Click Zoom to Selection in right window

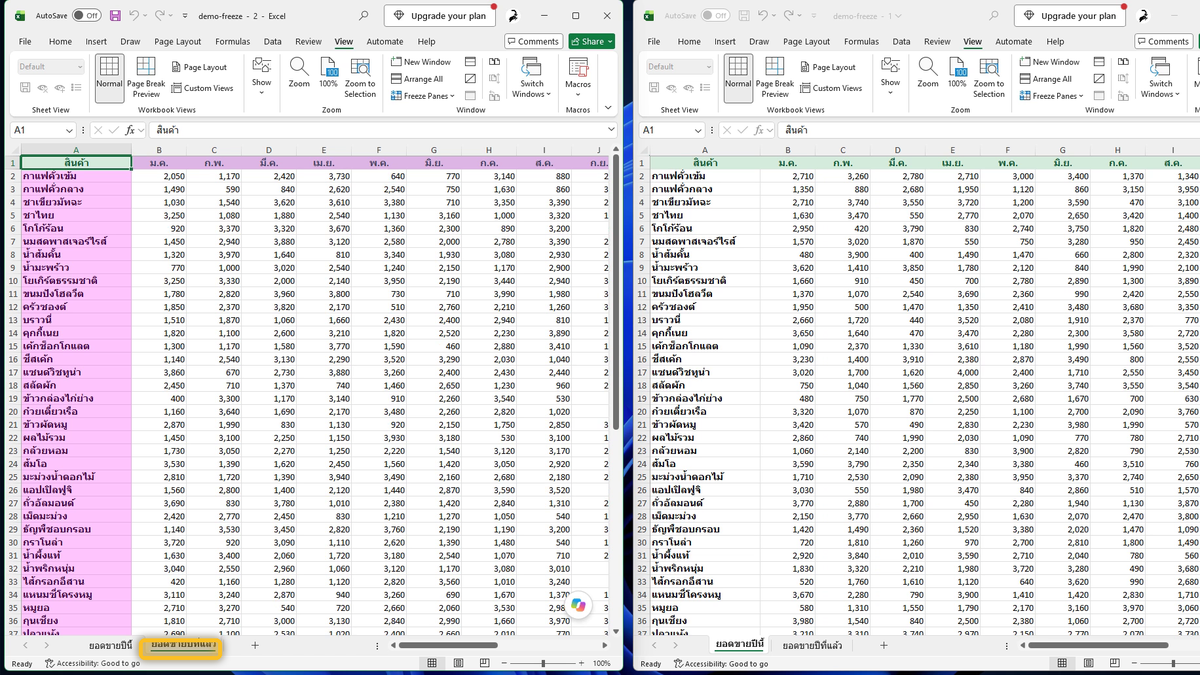989,75
